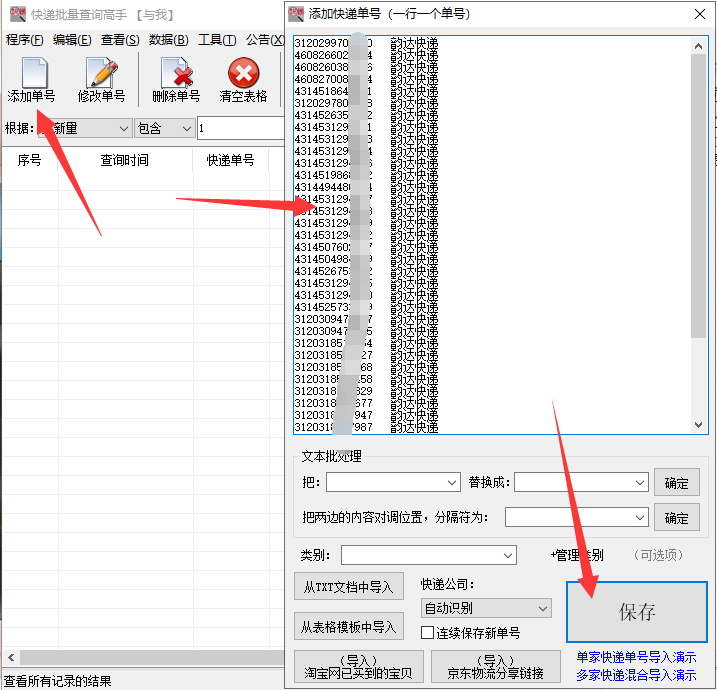This screenshot has width=717, height=690.
Task: Expand the 包含 condition dropdown
Action: [x=186, y=128]
